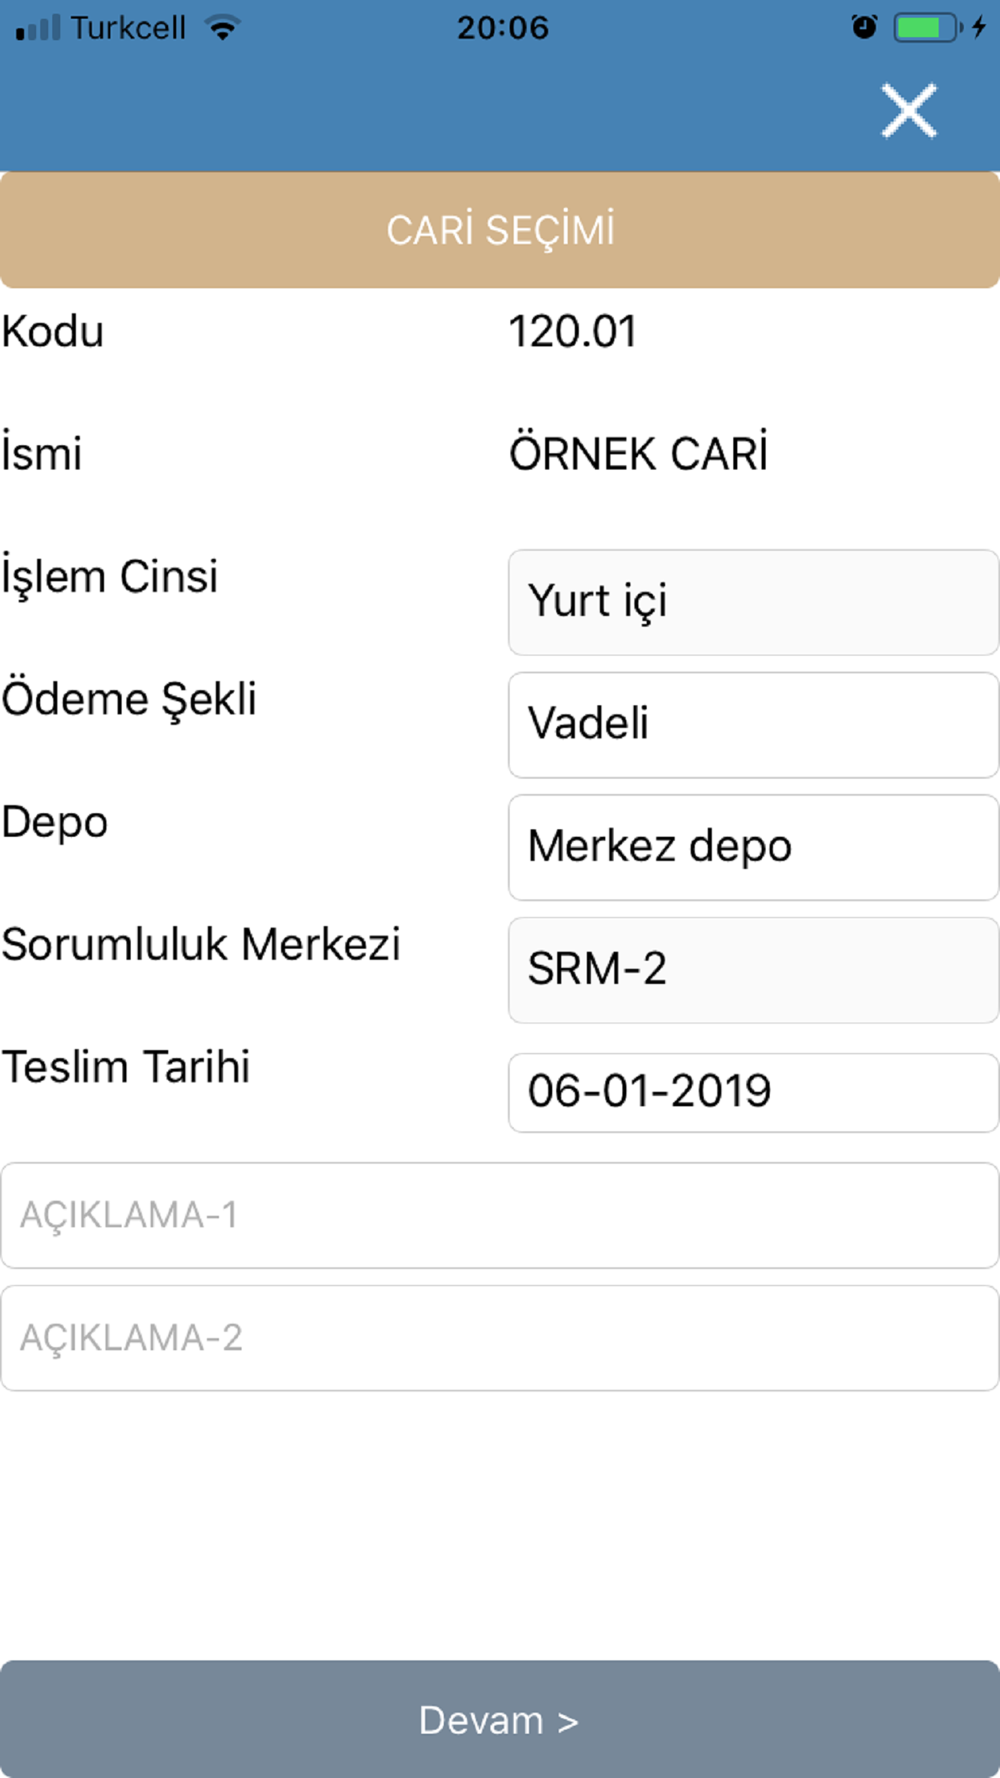Open the Ödeme Şekli dropdown showing Vadeli
1000x1778 pixels.
tap(753, 725)
